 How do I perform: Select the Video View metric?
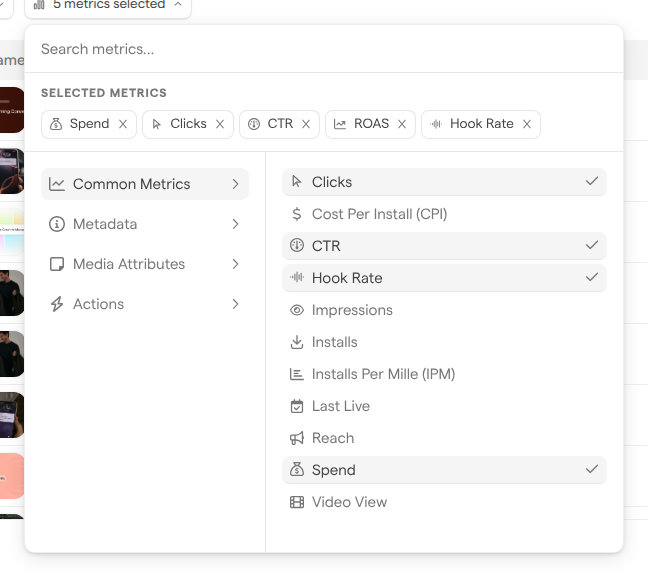(x=444, y=502)
